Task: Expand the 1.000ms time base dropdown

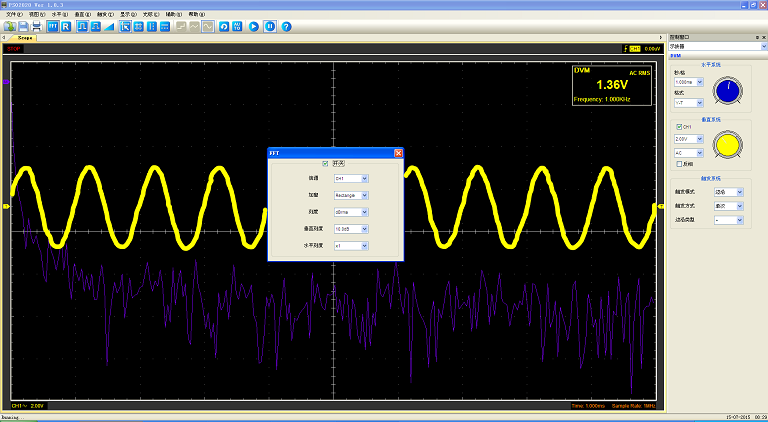Action: click(702, 82)
